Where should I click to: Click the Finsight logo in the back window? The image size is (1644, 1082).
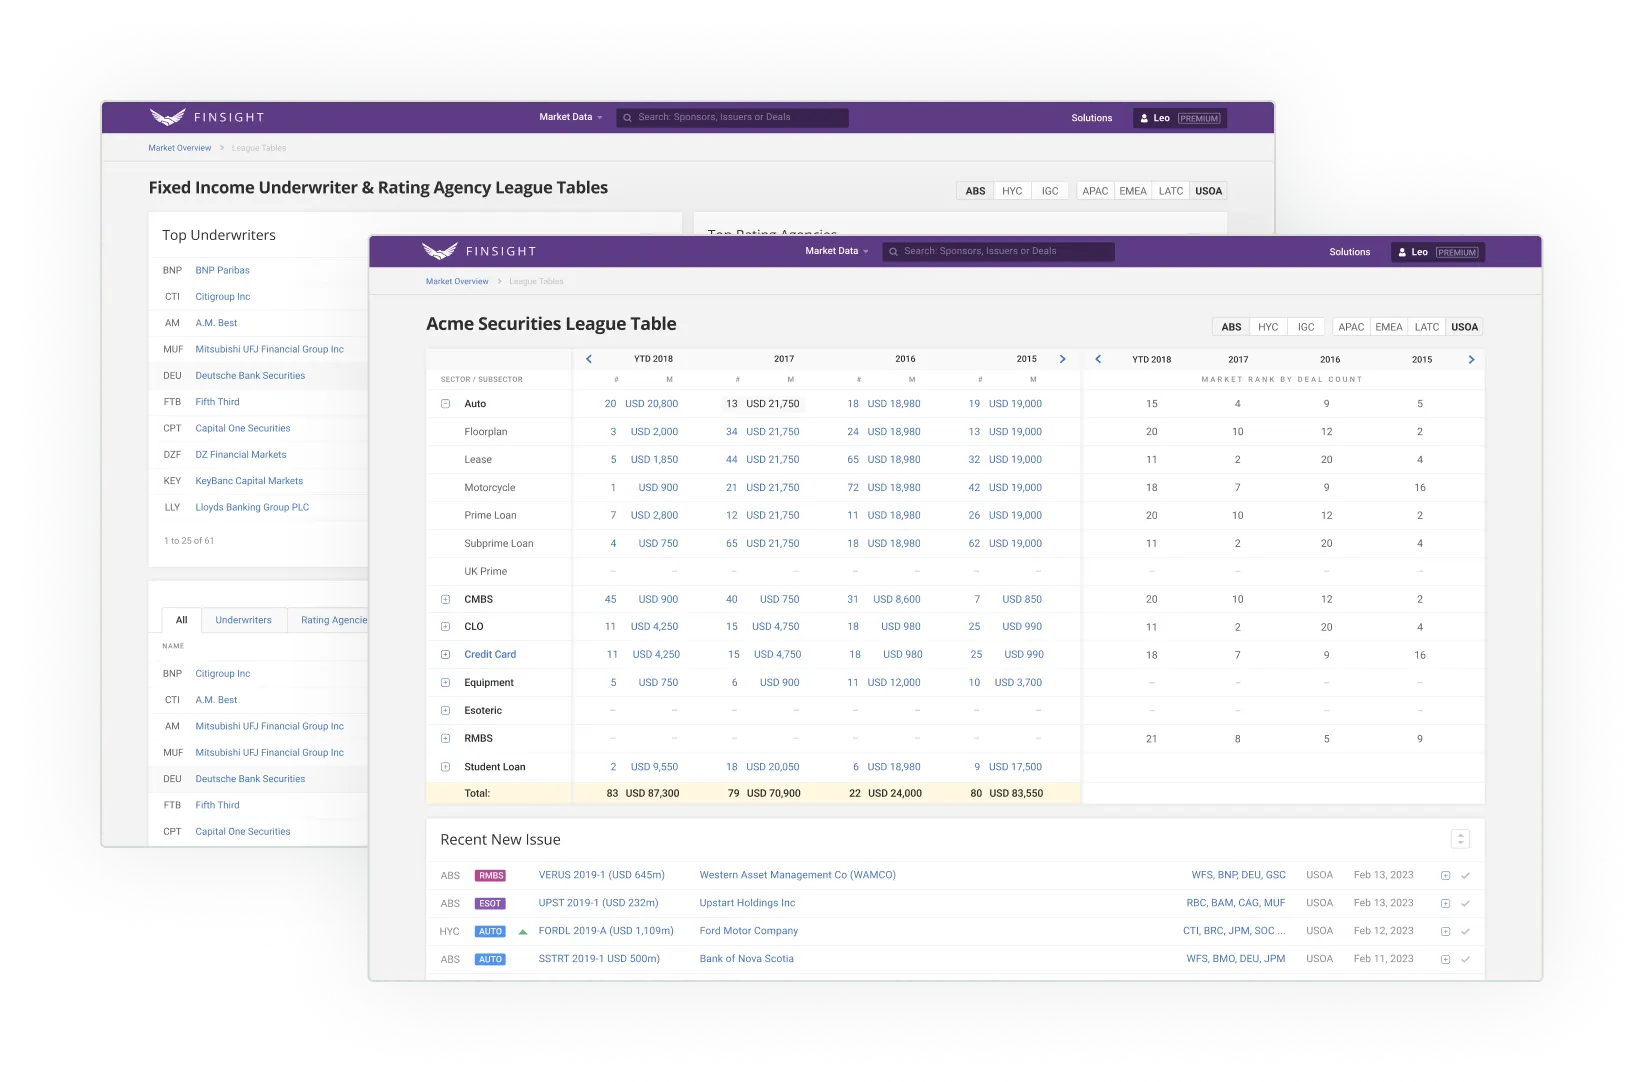click(207, 117)
